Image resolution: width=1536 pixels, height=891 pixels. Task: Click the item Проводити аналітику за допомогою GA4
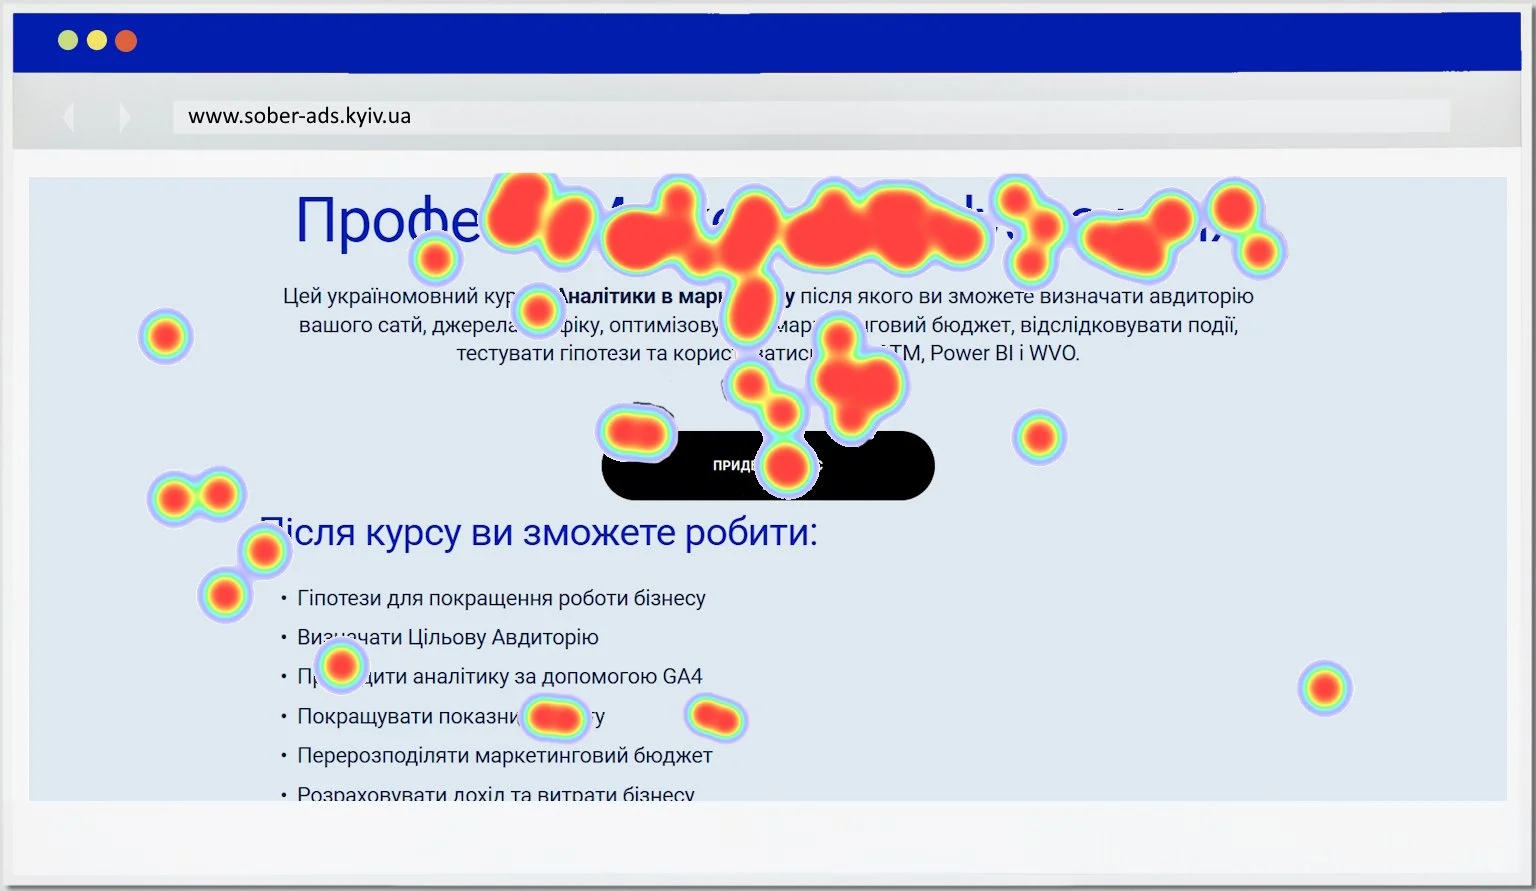tap(500, 676)
